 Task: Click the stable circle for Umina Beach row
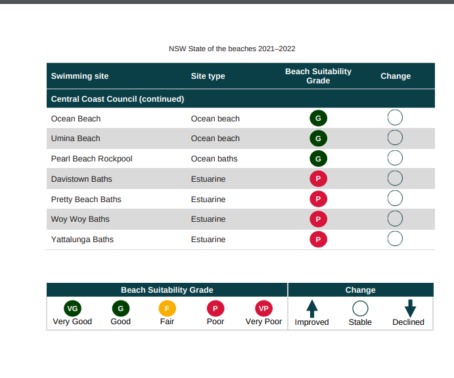(395, 137)
